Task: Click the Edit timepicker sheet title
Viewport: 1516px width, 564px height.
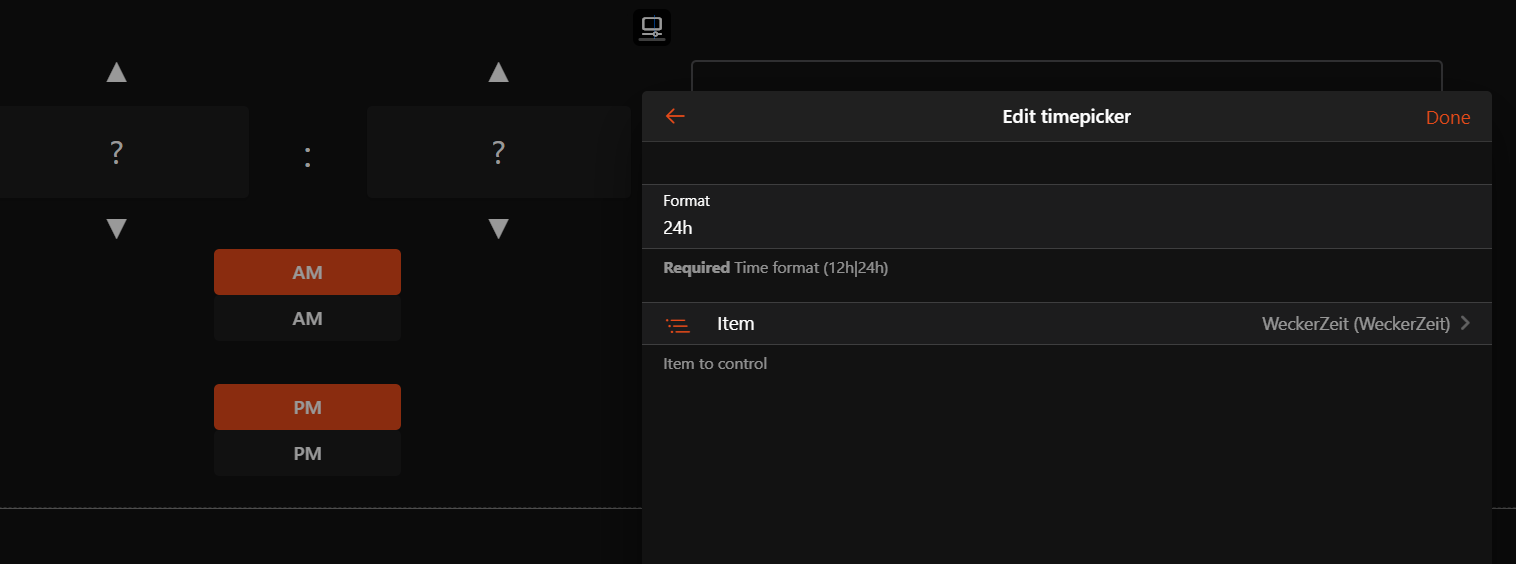Action: click(x=1066, y=117)
